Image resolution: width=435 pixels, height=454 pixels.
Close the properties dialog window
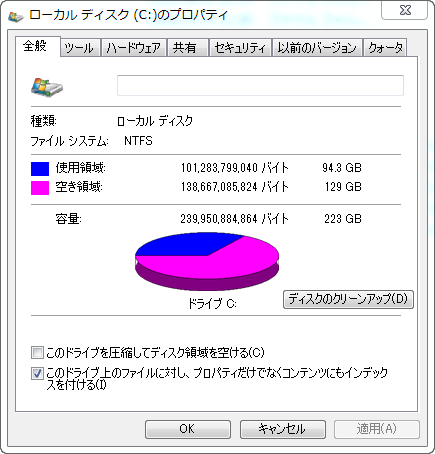pyautogui.click(x=404, y=10)
